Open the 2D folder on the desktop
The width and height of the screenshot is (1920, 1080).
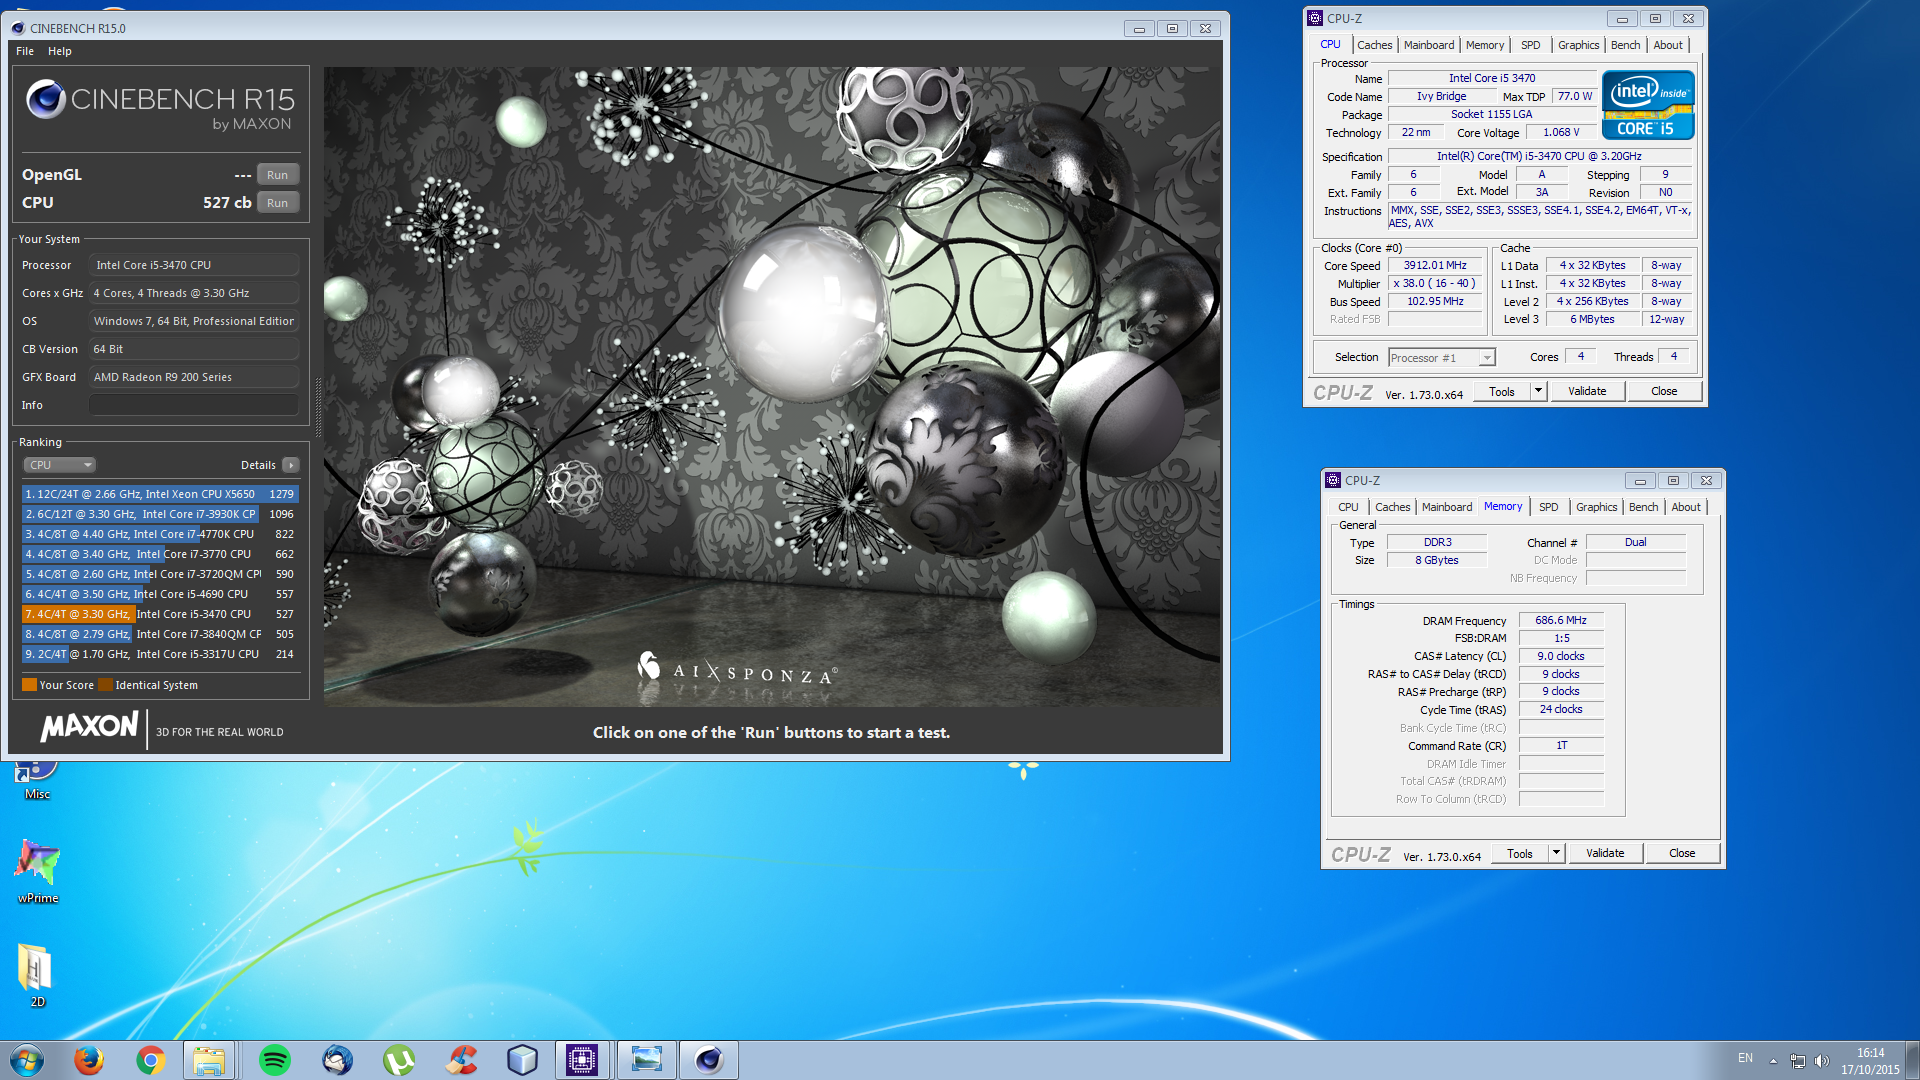(37, 975)
